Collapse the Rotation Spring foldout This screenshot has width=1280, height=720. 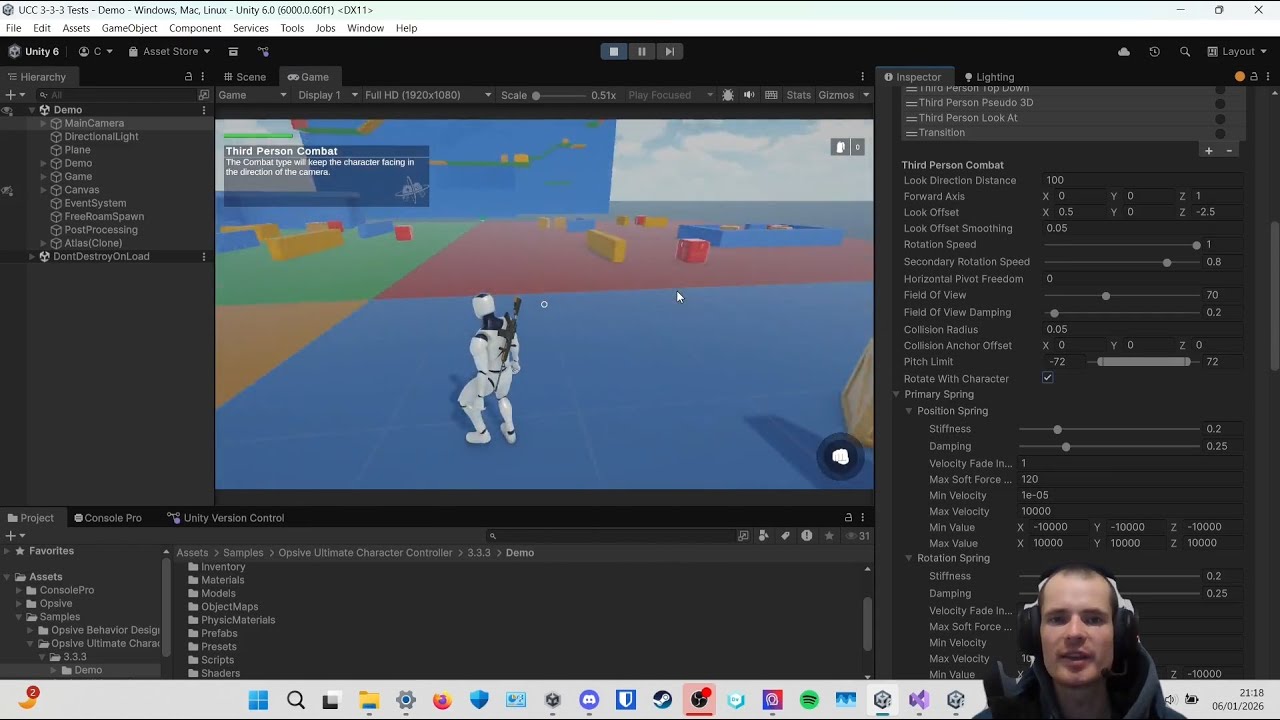(x=909, y=558)
